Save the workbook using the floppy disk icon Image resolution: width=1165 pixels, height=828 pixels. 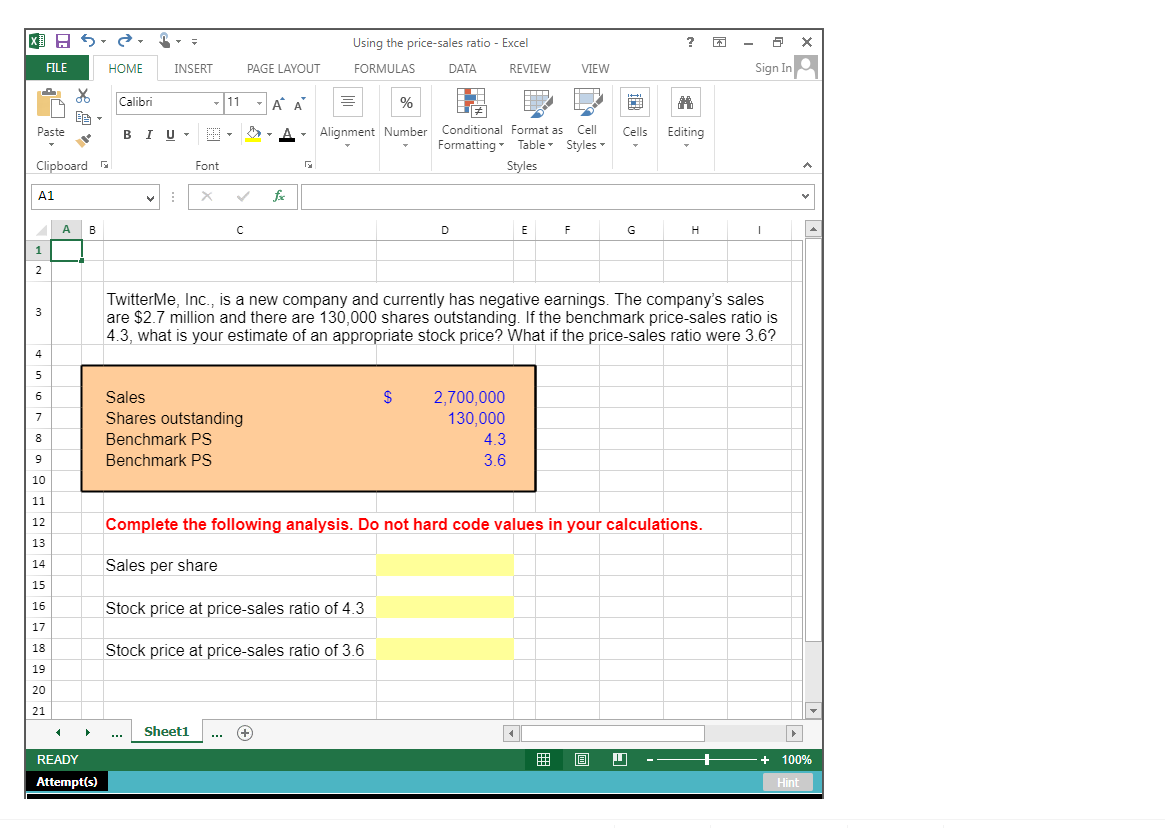pos(63,41)
